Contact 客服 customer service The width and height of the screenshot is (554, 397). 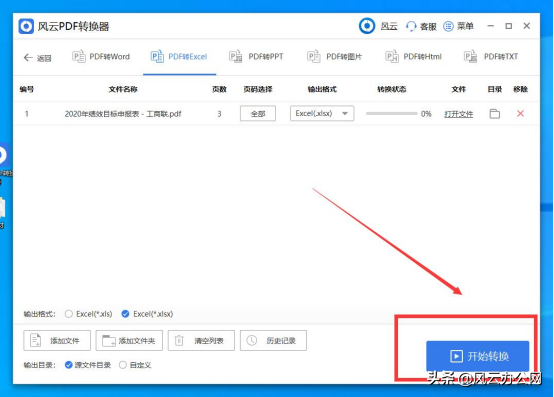421,26
